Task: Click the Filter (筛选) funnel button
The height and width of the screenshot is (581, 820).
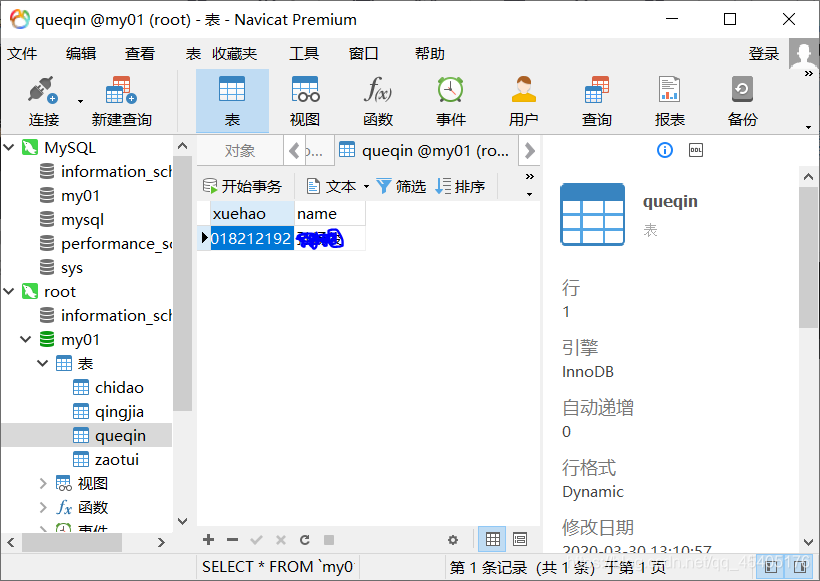Action: tap(401, 186)
